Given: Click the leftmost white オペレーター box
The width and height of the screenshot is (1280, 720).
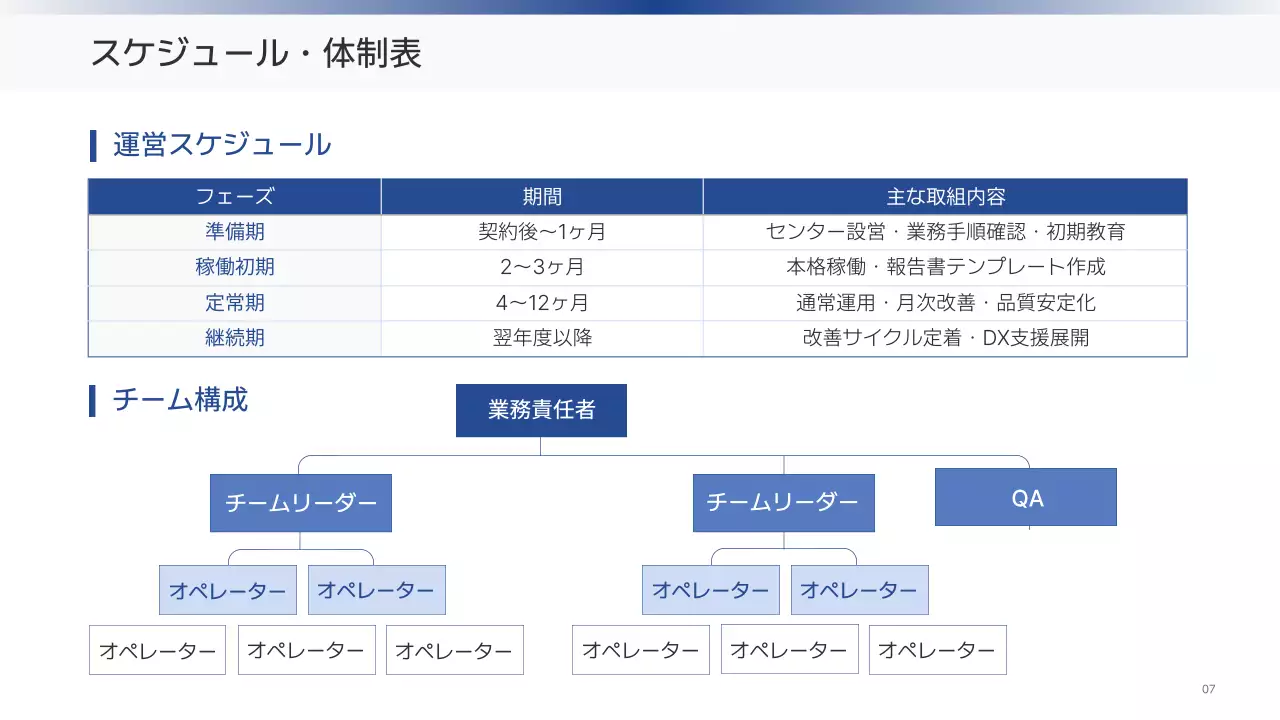Looking at the screenshot, I should pos(157,650).
